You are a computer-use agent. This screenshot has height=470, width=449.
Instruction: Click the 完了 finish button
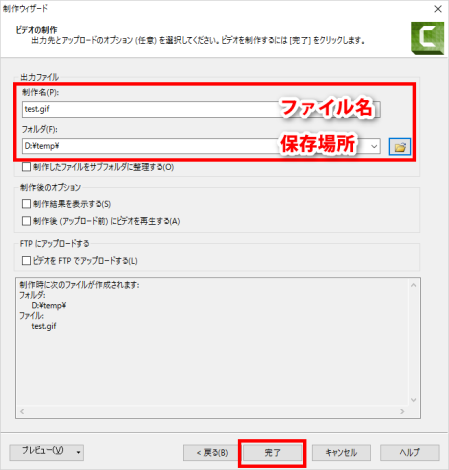[x=272, y=453]
